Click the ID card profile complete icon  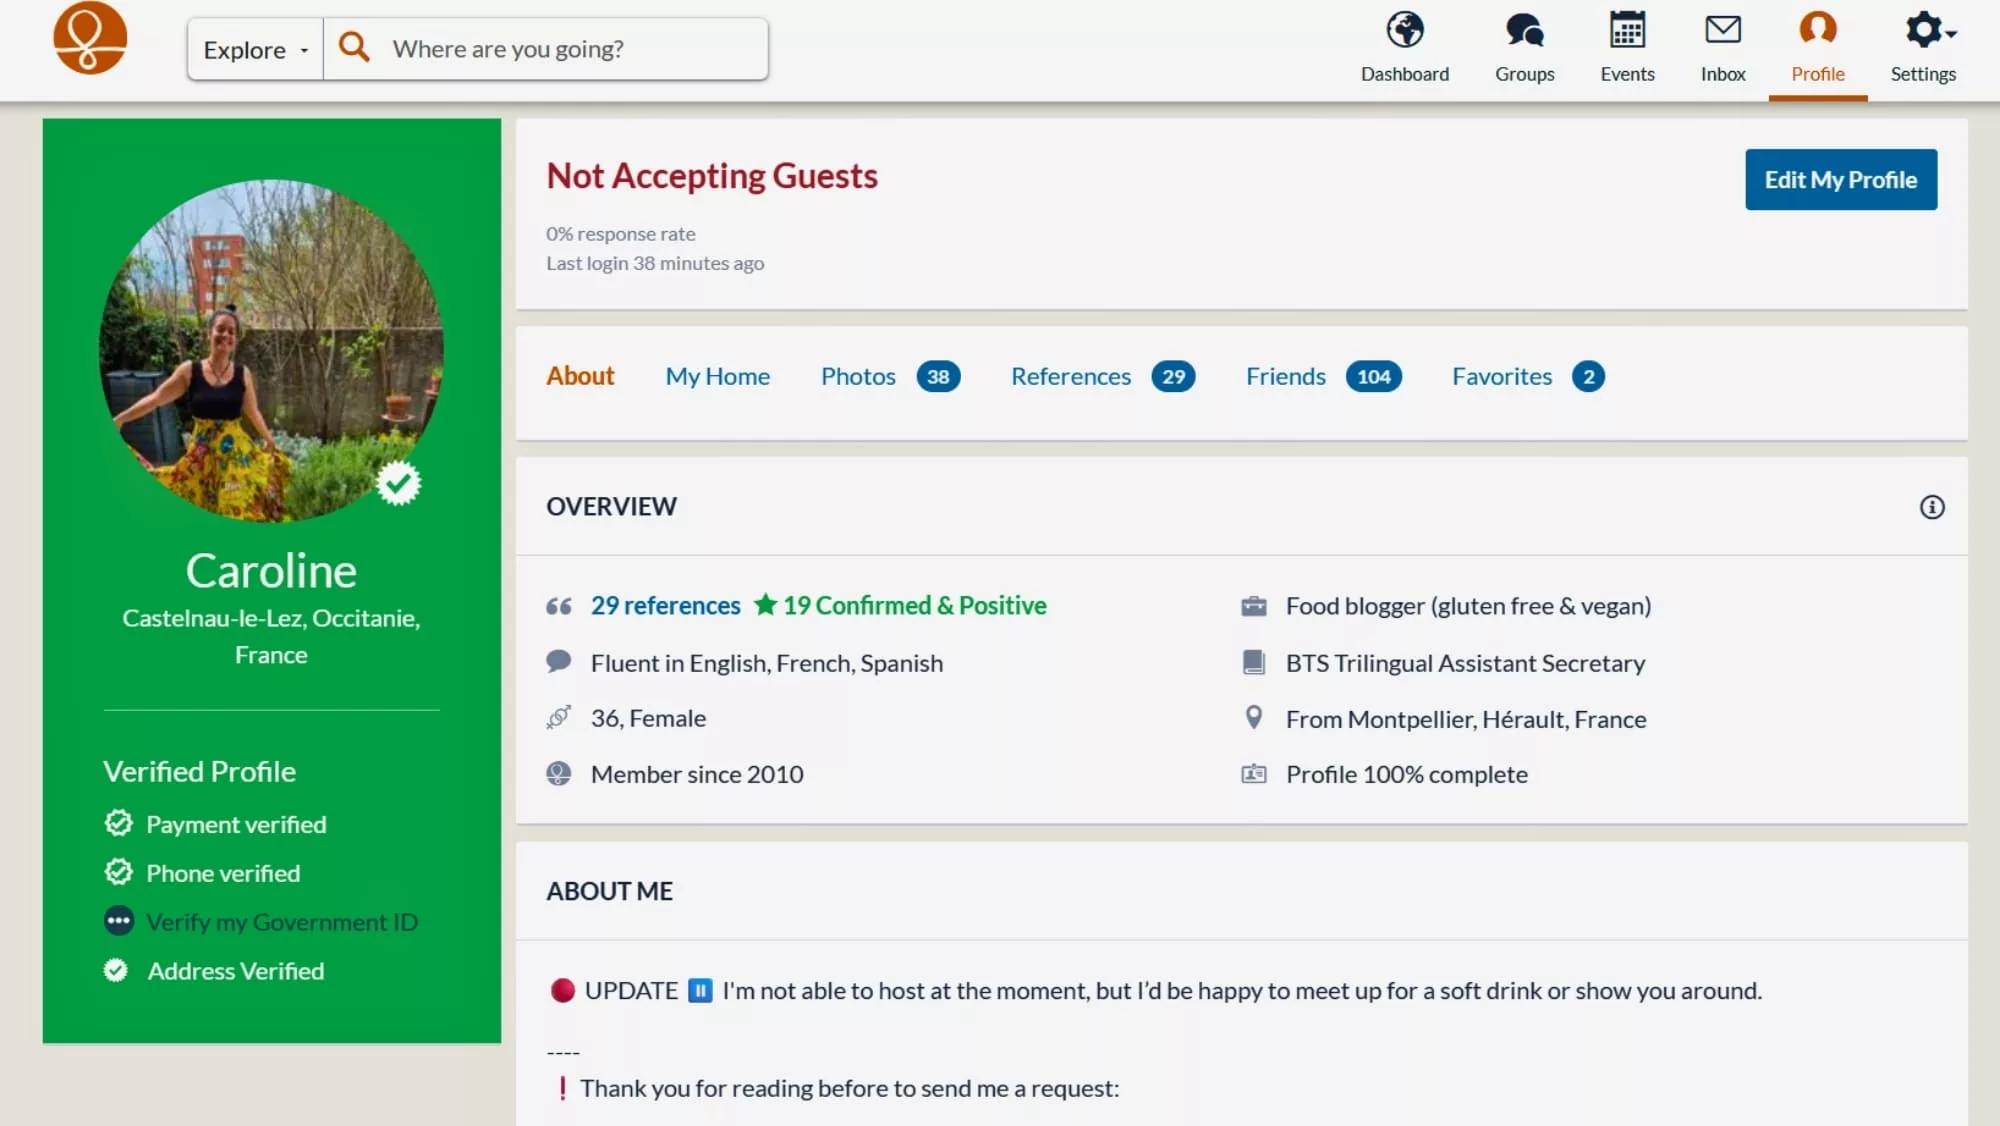pos(1253,774)
